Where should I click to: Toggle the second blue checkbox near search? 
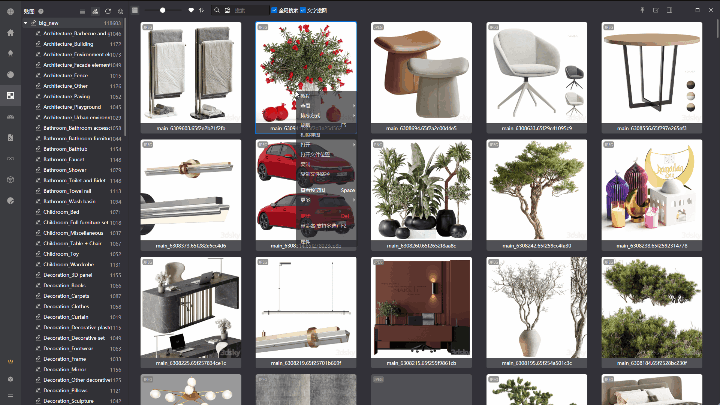(303, 9)
